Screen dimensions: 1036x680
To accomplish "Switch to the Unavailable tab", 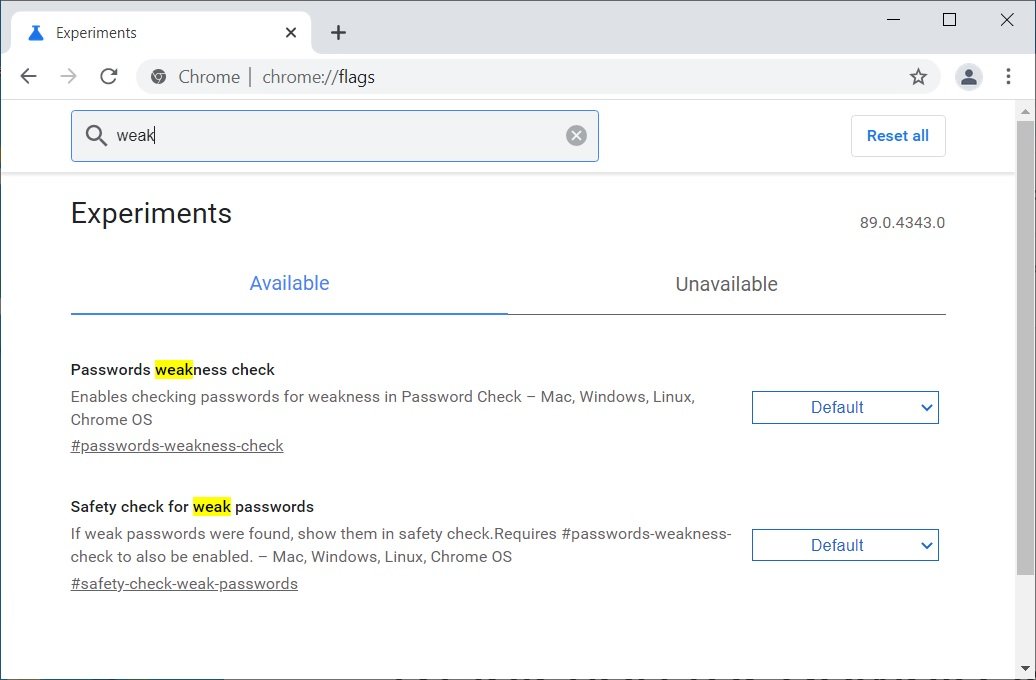I will click(726, 285).
